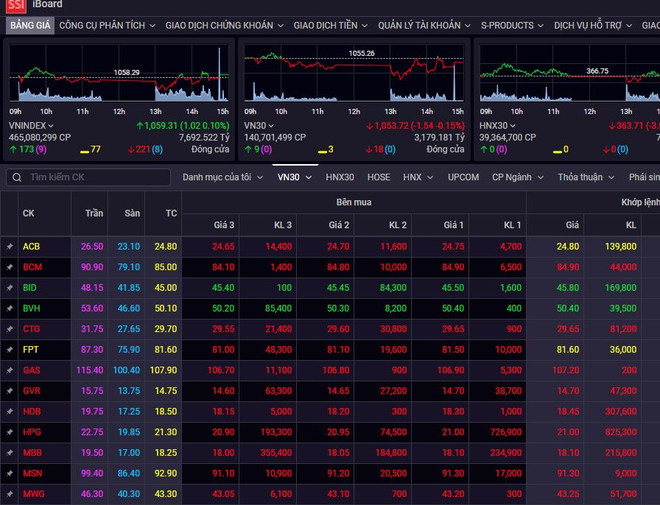Toggle pin on the MSN row
Image resolution: width=660 pixels, height=505 pixels.
tap(9, 473)
